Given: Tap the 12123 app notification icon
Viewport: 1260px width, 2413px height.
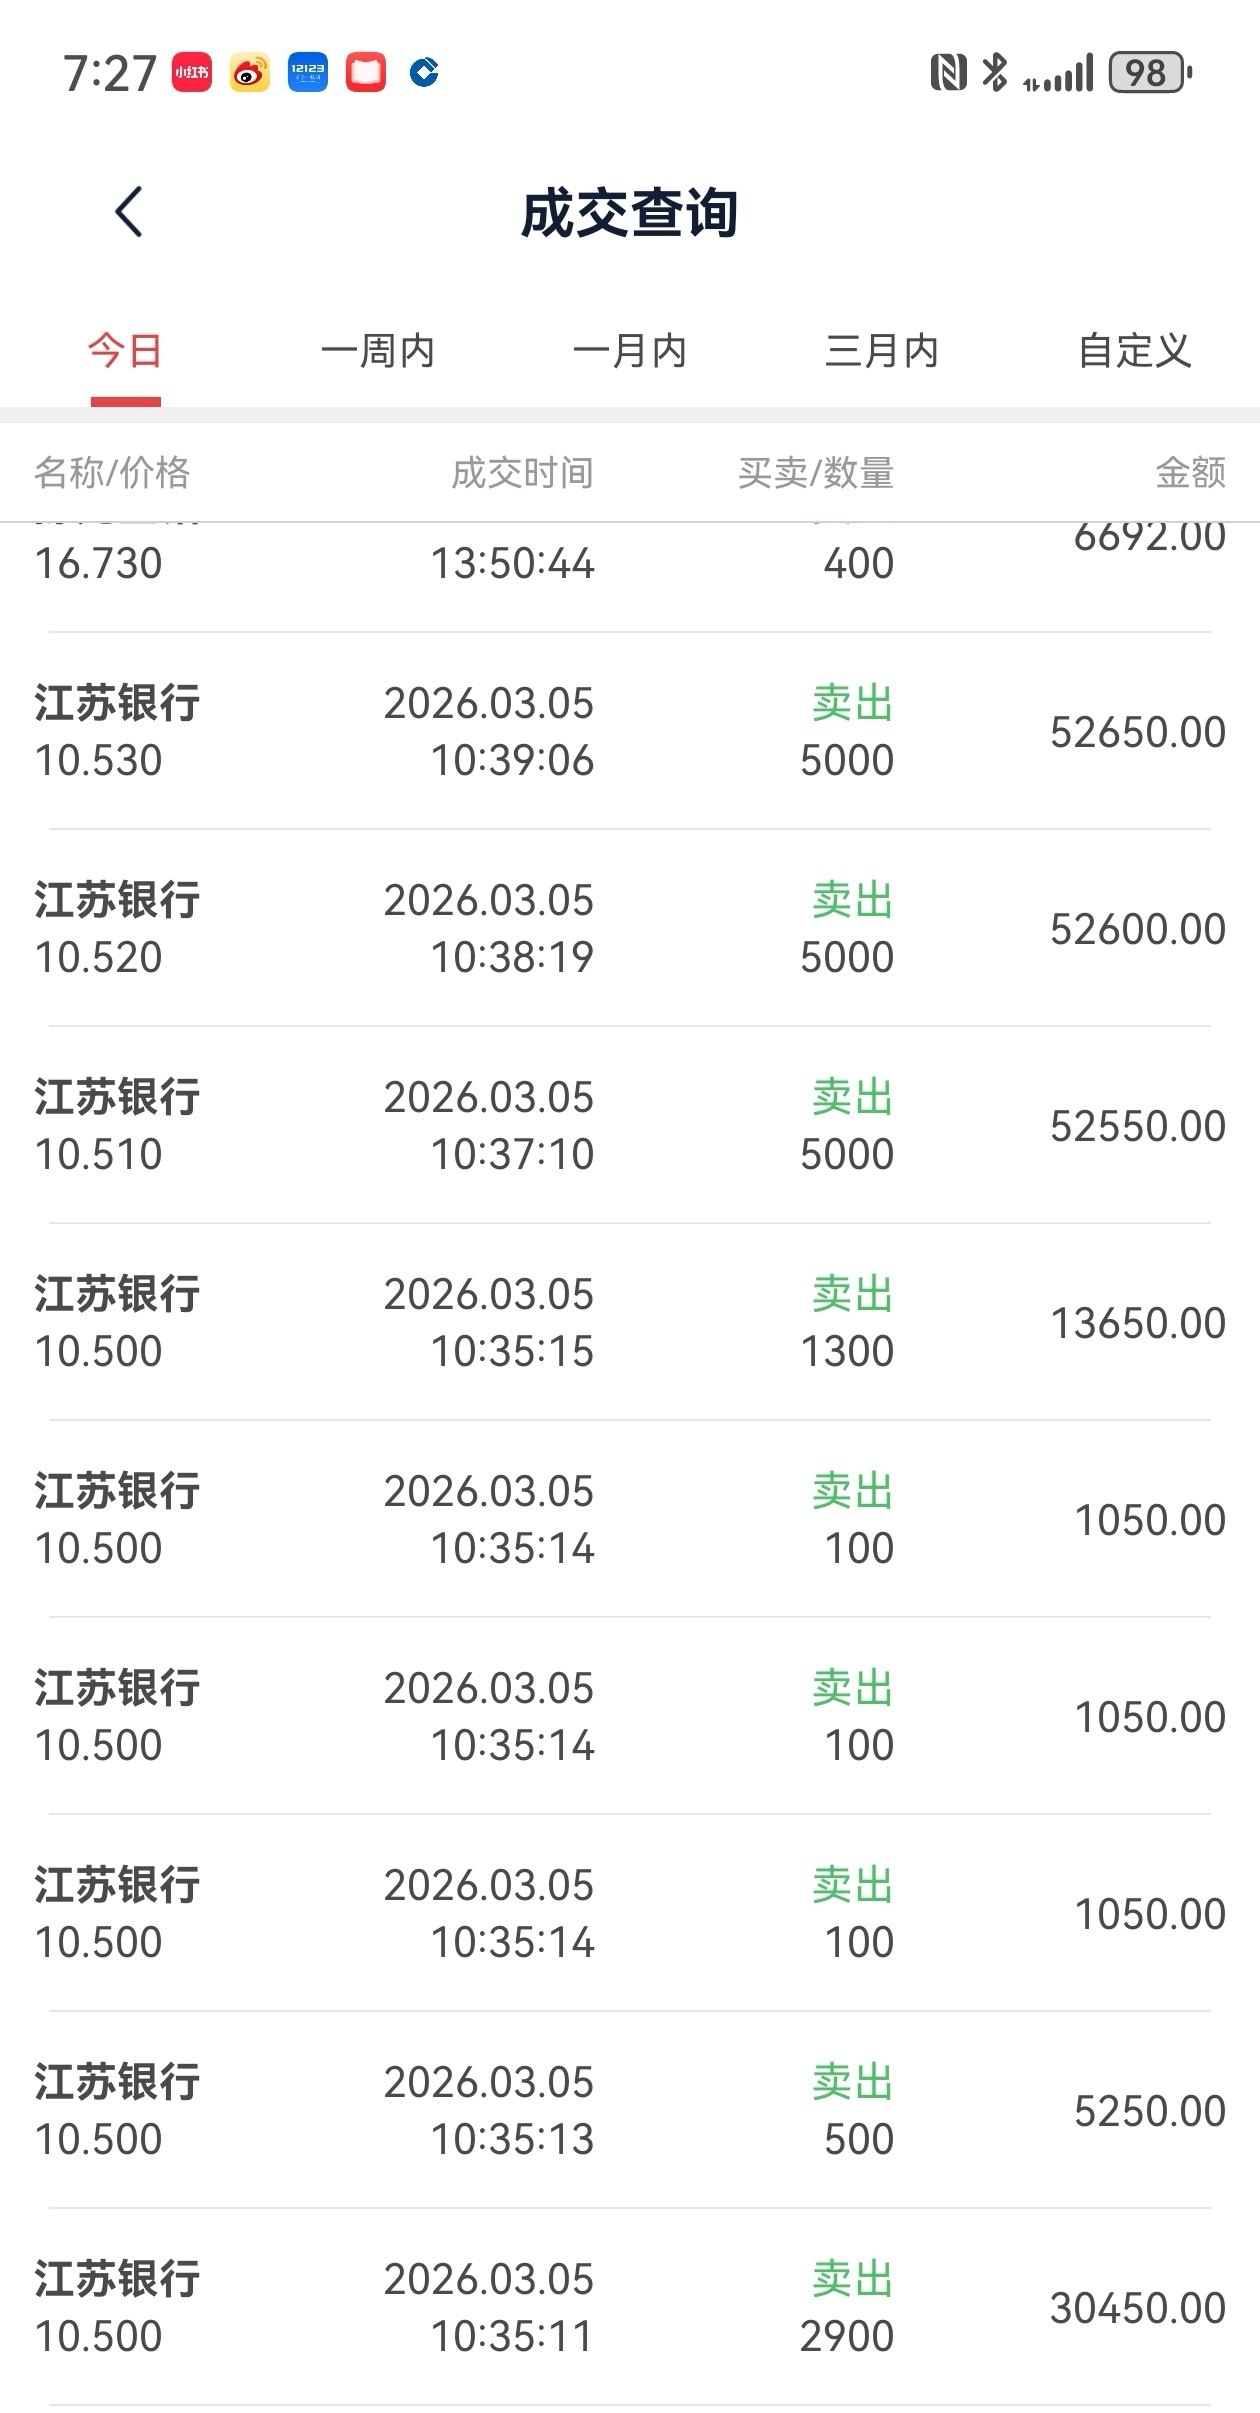Looking at the screenshot, I should click(x=308, y=73).
